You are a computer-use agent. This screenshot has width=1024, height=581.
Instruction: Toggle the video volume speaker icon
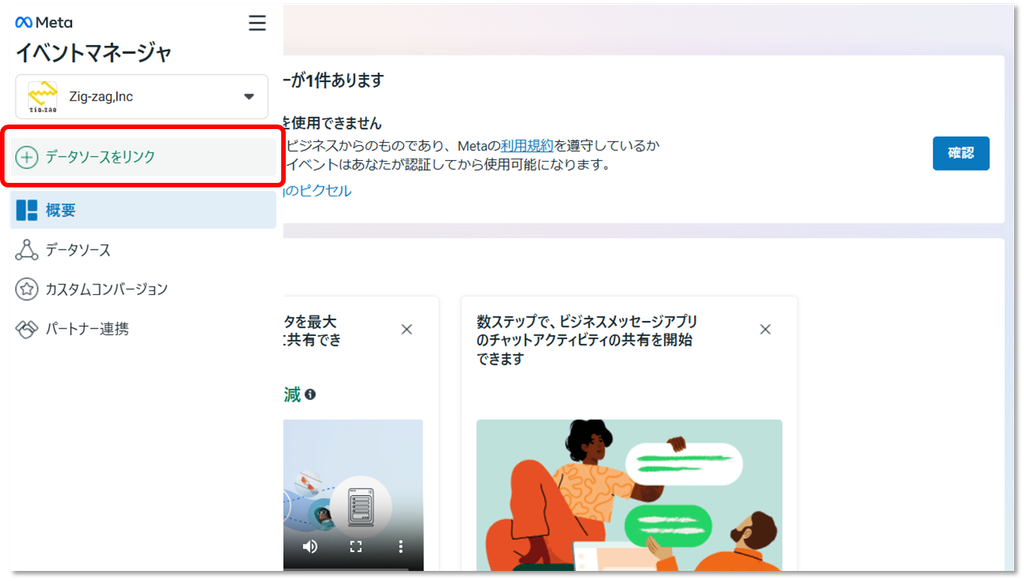pos(310,546)
